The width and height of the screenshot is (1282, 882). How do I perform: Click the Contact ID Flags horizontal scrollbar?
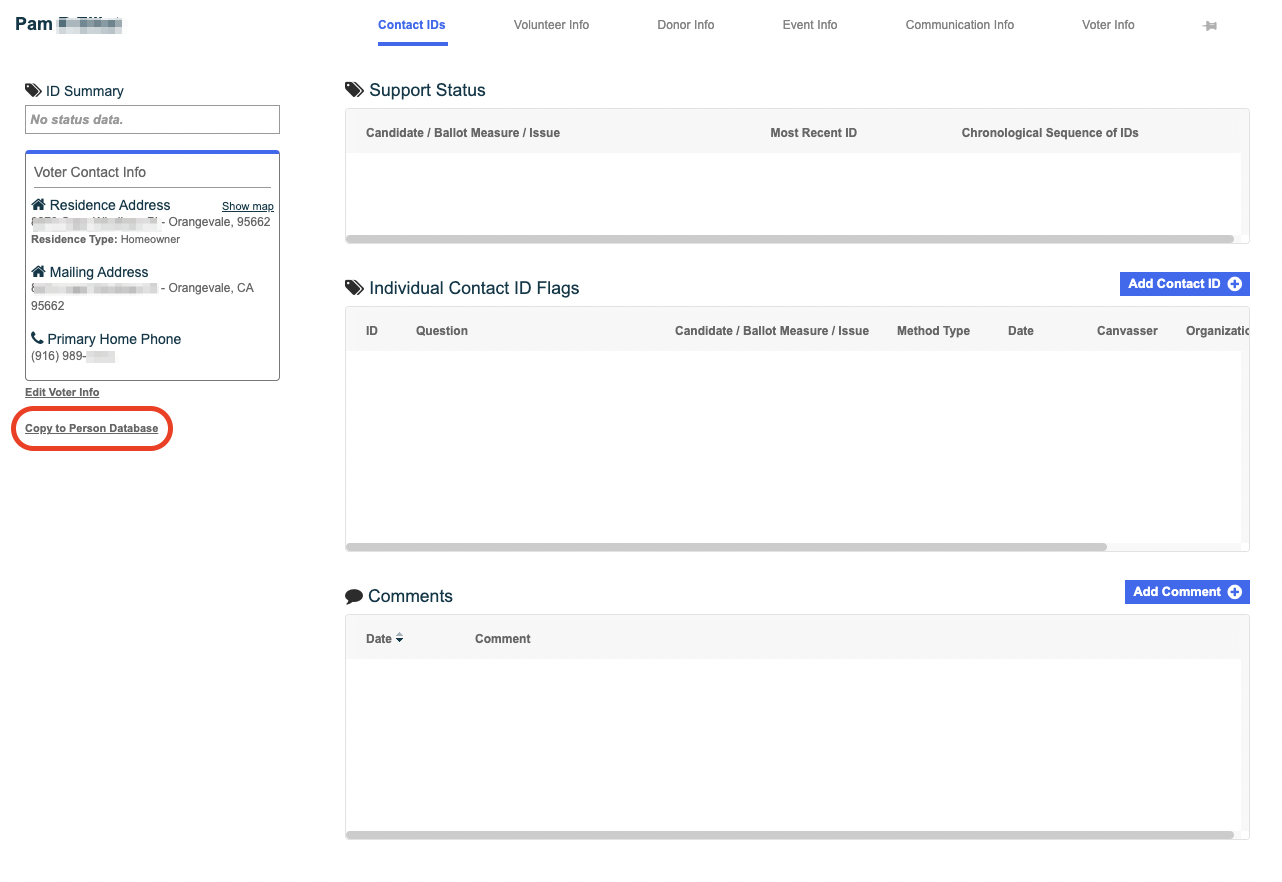click(726, 547)
